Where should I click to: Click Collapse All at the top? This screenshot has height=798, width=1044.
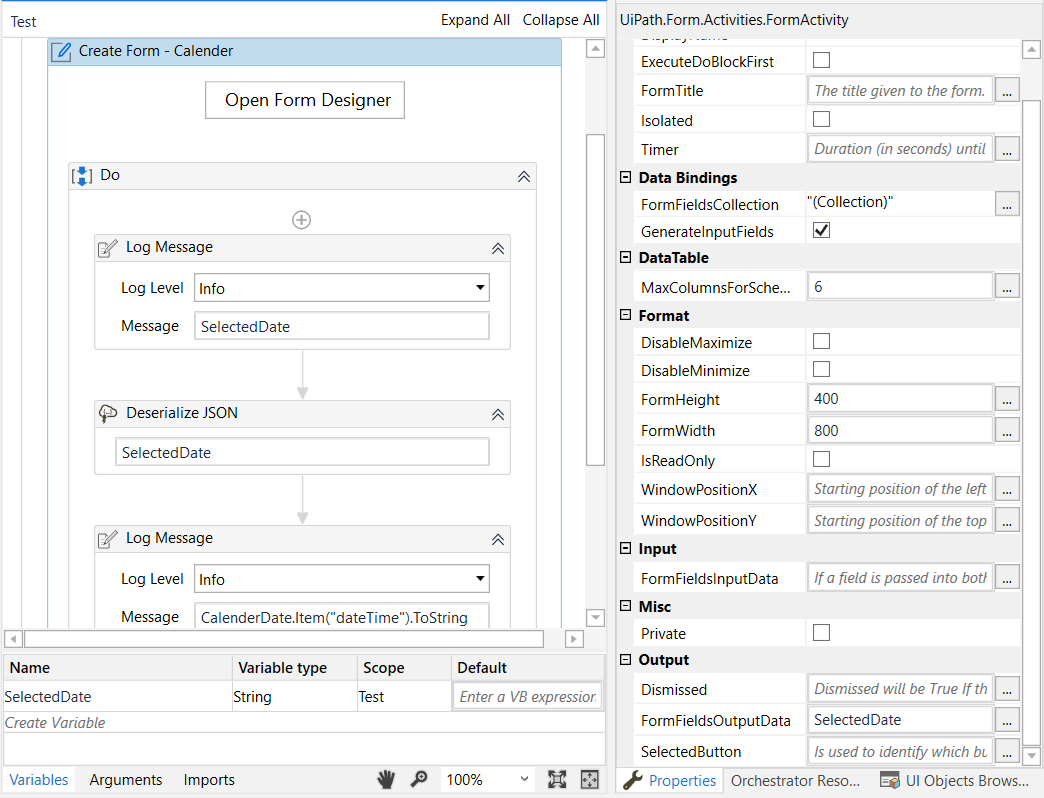tap(561, 19)
